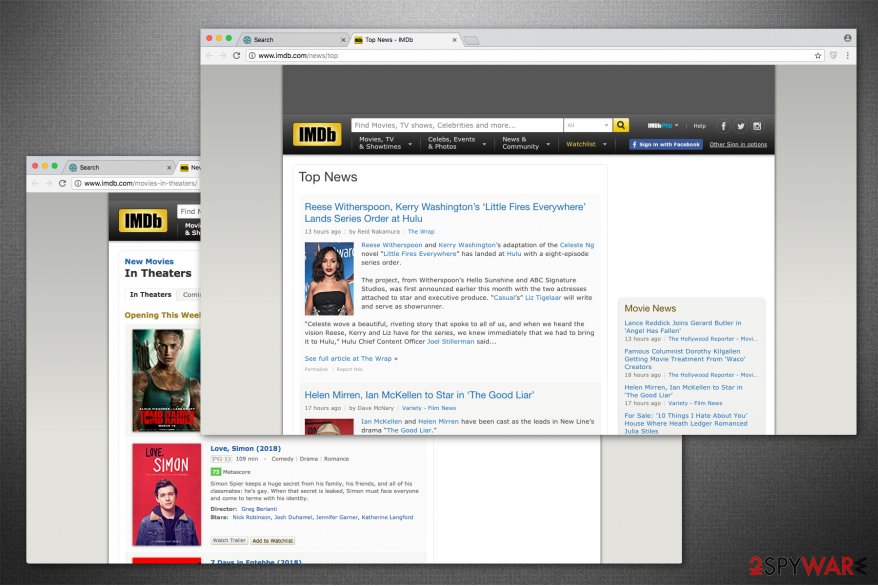This screenshot has width=878, height=586.
Task: Click Add to Watchlist for Love, Simon
Action: click(x=272, y=541)
